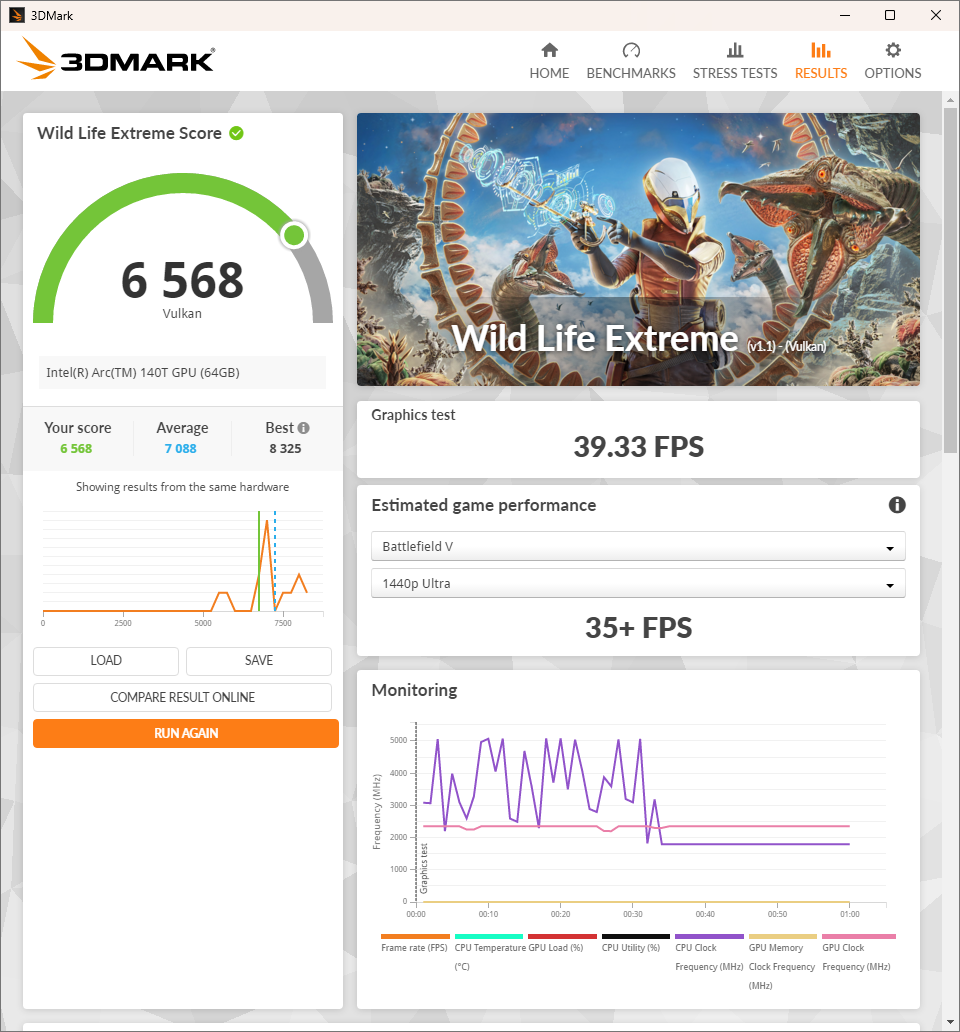Viewport: 960px width, 1032px height.
Task: Click the Results chart icon
Action: [x=821, y=50]
